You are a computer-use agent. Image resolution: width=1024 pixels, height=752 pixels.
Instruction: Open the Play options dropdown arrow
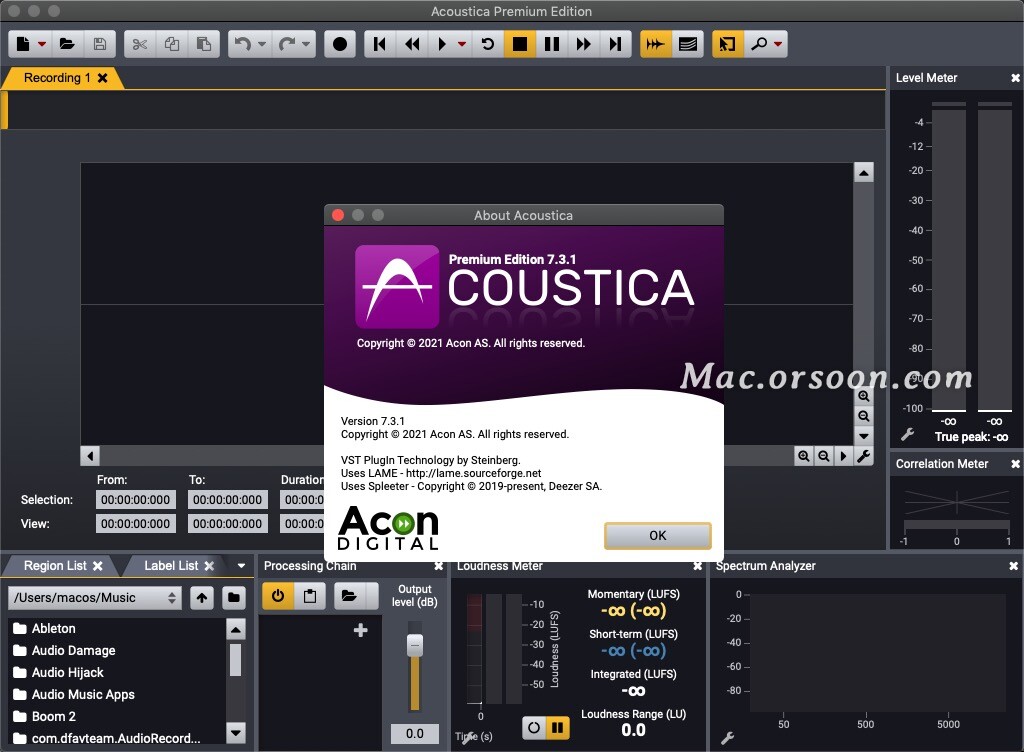[462, 44]
